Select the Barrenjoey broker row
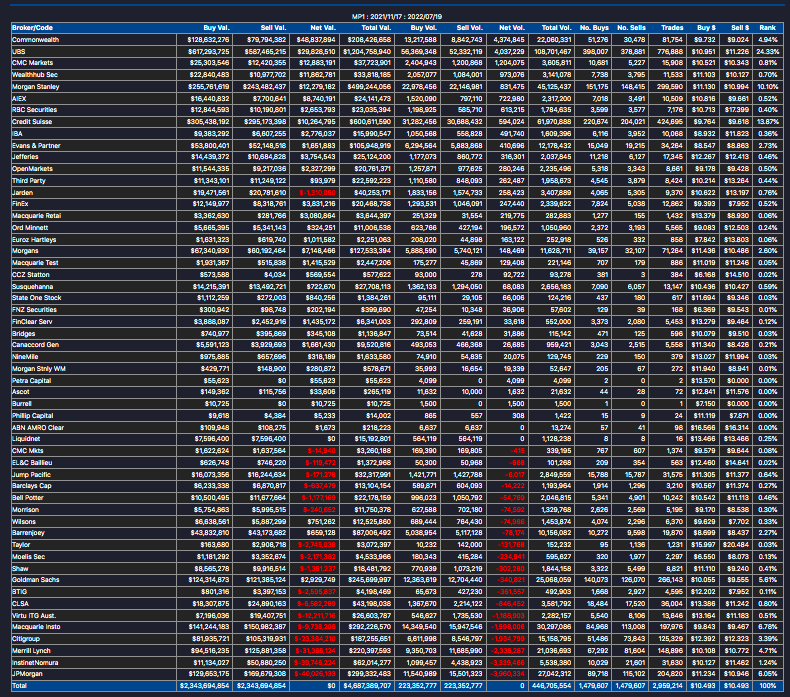Screen dimensions: 790x697 point(397,533)
